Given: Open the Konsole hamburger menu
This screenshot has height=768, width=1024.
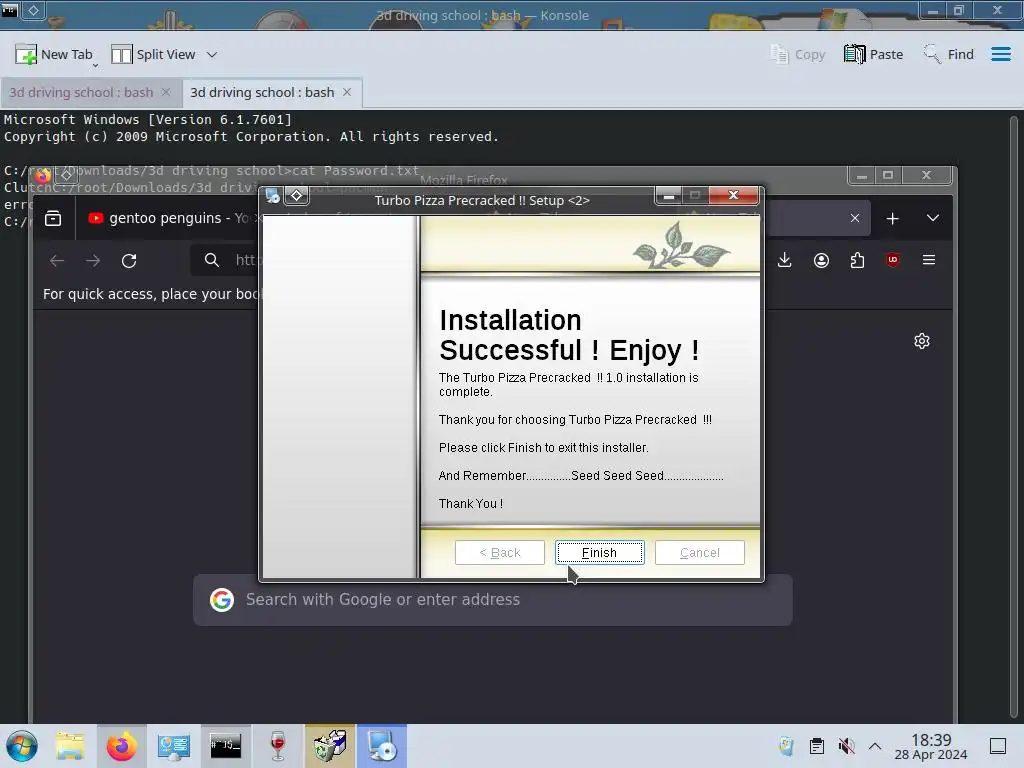Looking at the screenshot, I should click(x=1000, y=55).
